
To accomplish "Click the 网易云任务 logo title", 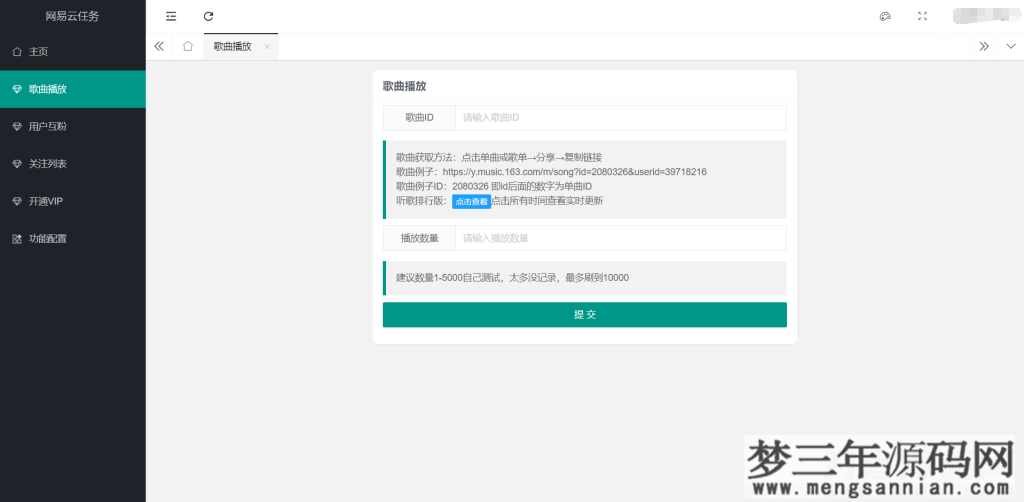I will coord(72,16).
